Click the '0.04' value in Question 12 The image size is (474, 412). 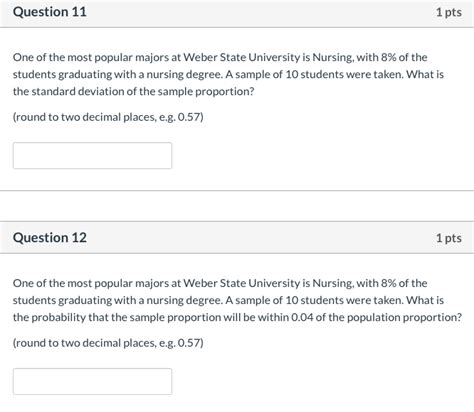(302, 317)
